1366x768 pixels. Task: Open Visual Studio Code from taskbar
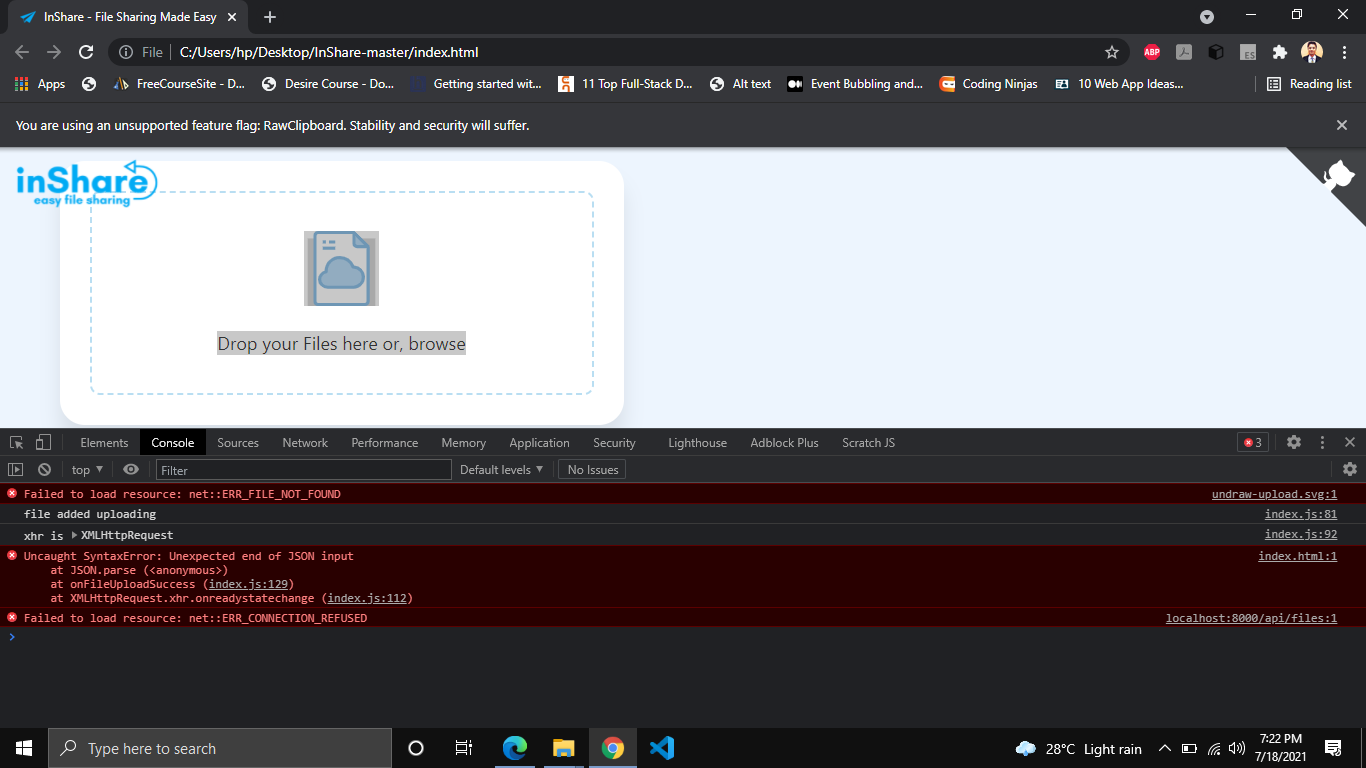(662, 748)
